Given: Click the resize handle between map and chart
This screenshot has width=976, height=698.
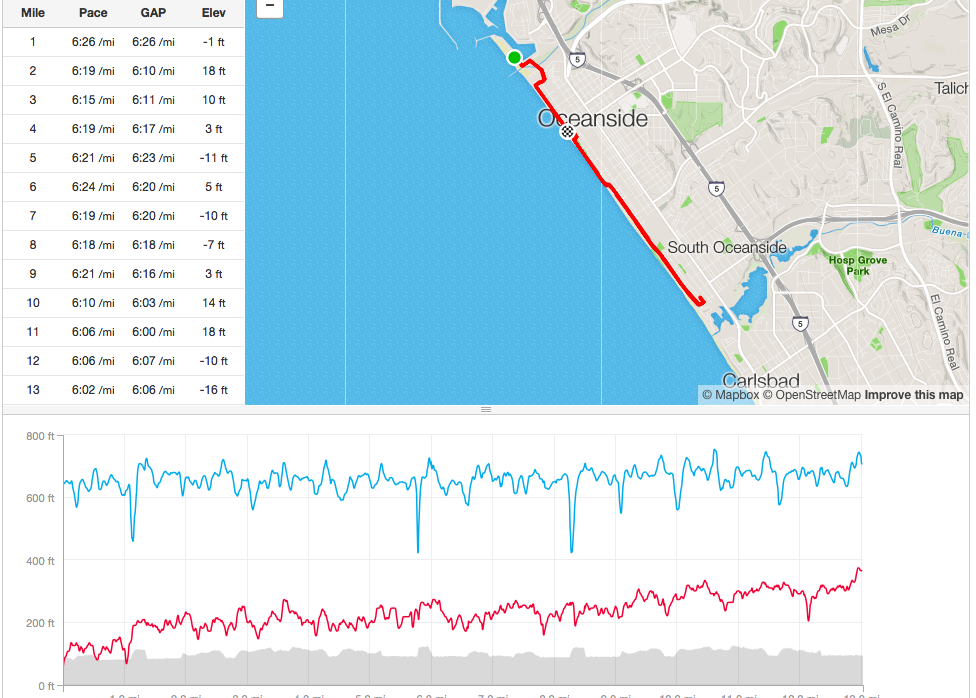Looking at the screenshot, I should [x=487, y=410].
